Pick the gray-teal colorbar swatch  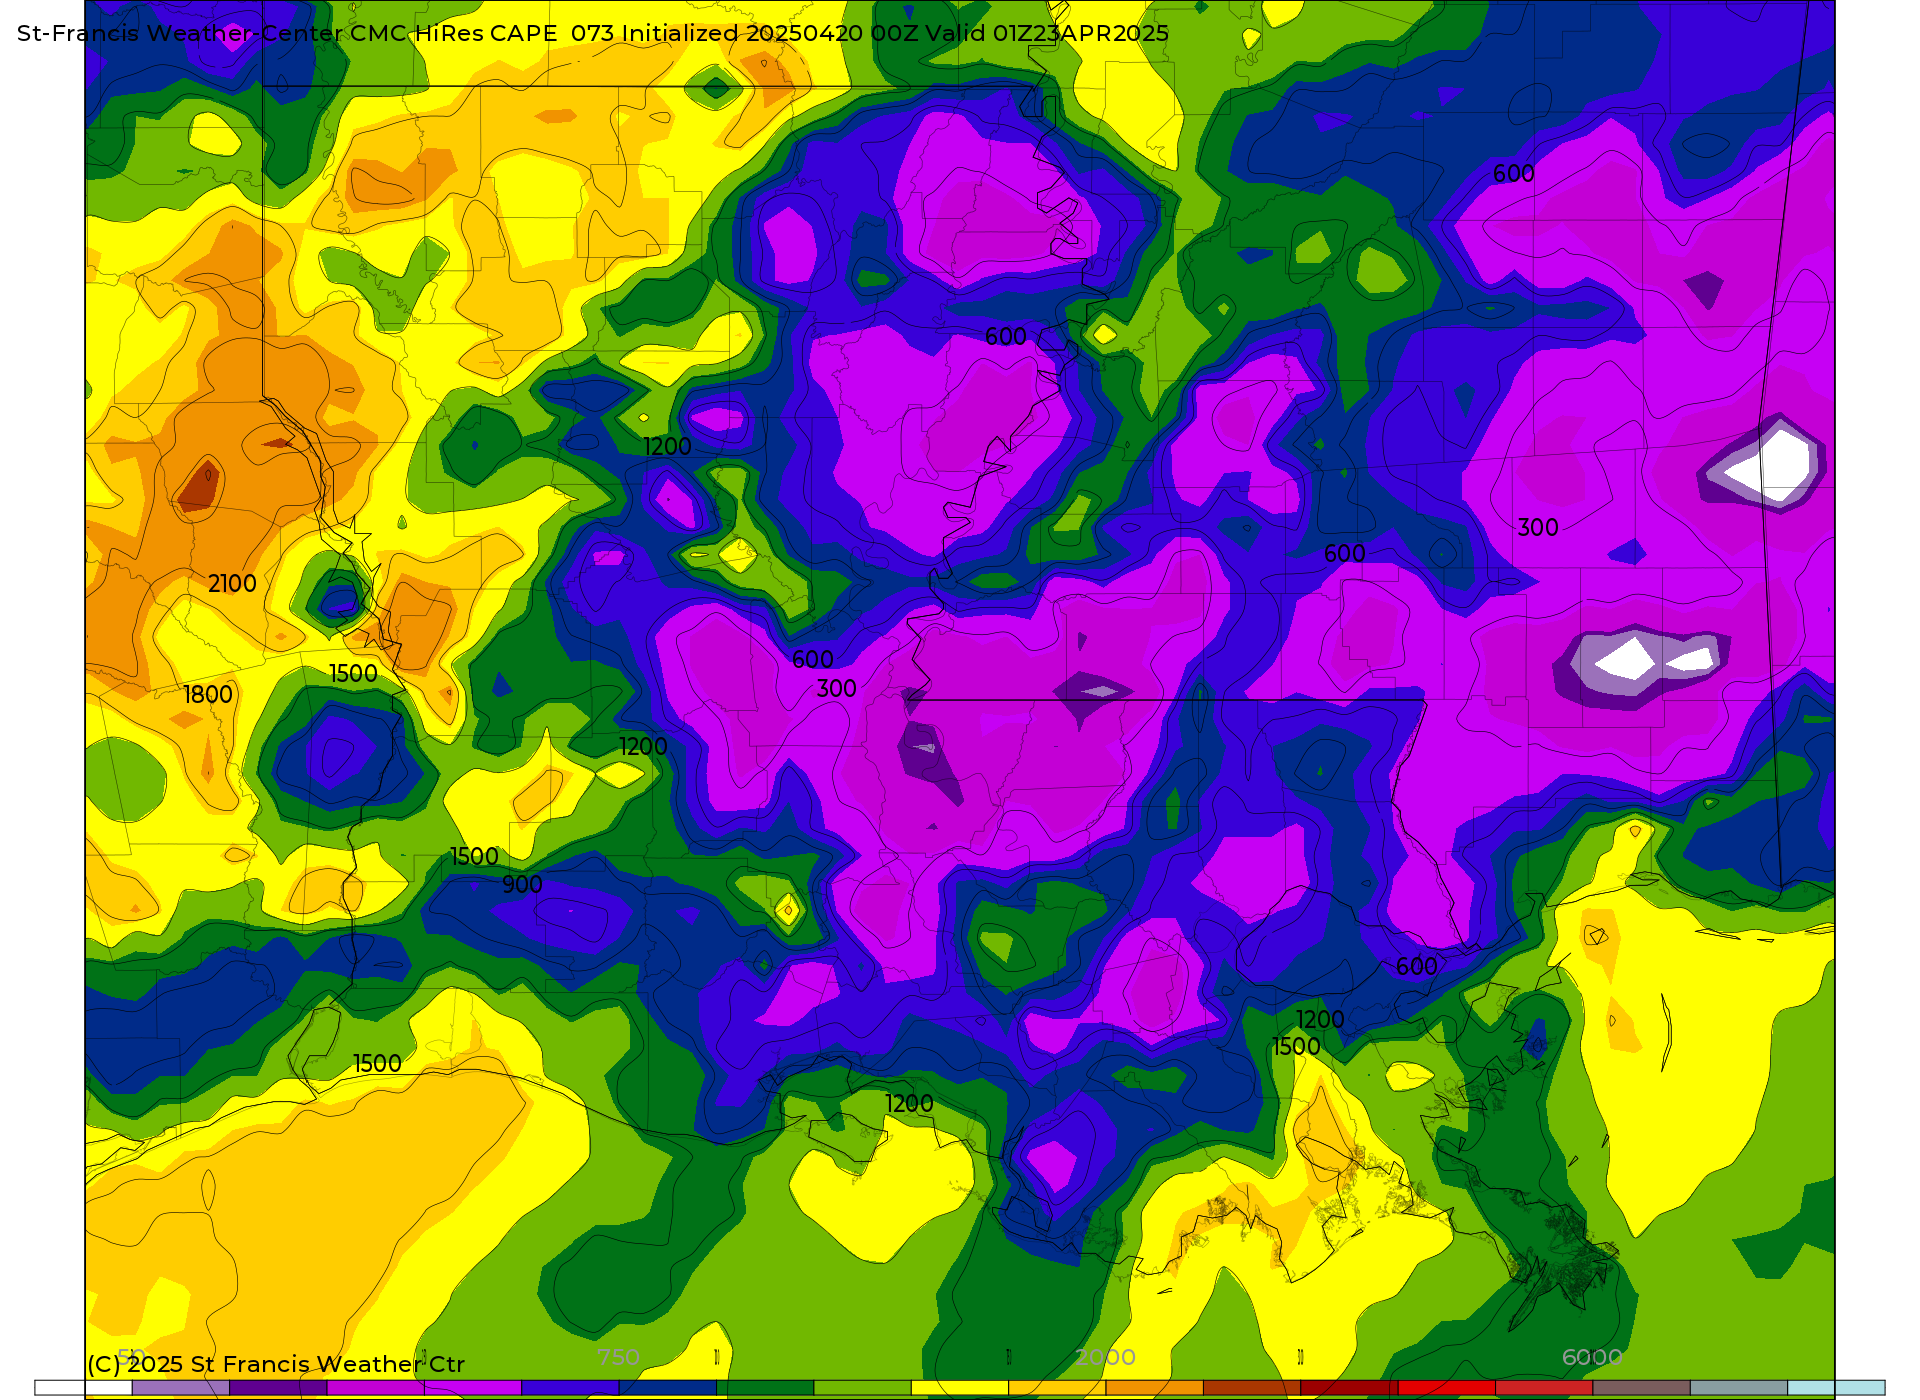(x=1739, y=1388)
